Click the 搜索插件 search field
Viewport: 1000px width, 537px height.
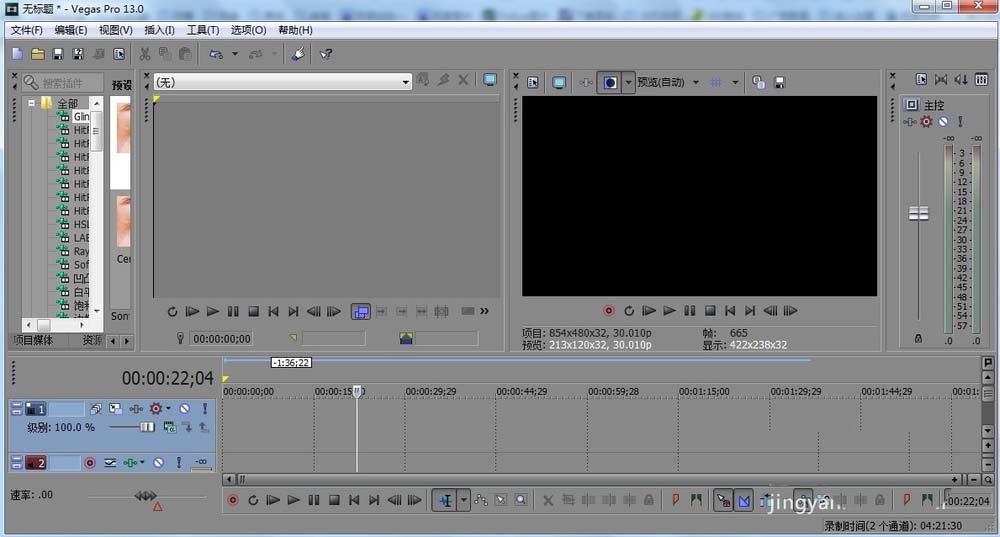pyautogui.click(x=62, y=83)
